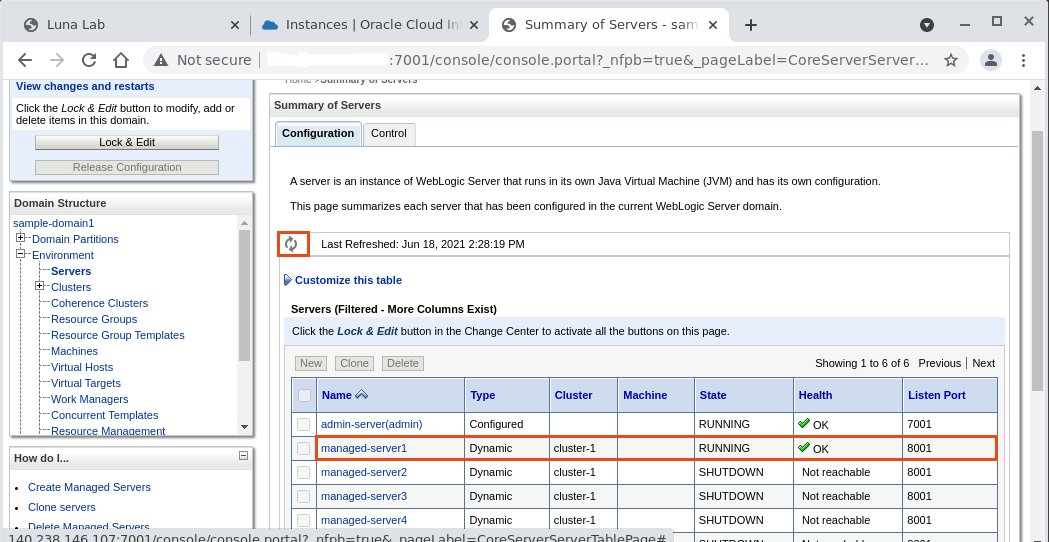The height and width of the screenshot is (542, 1049).
Task: Open Resource Group Templates in the tree
Action: (118, 335)
